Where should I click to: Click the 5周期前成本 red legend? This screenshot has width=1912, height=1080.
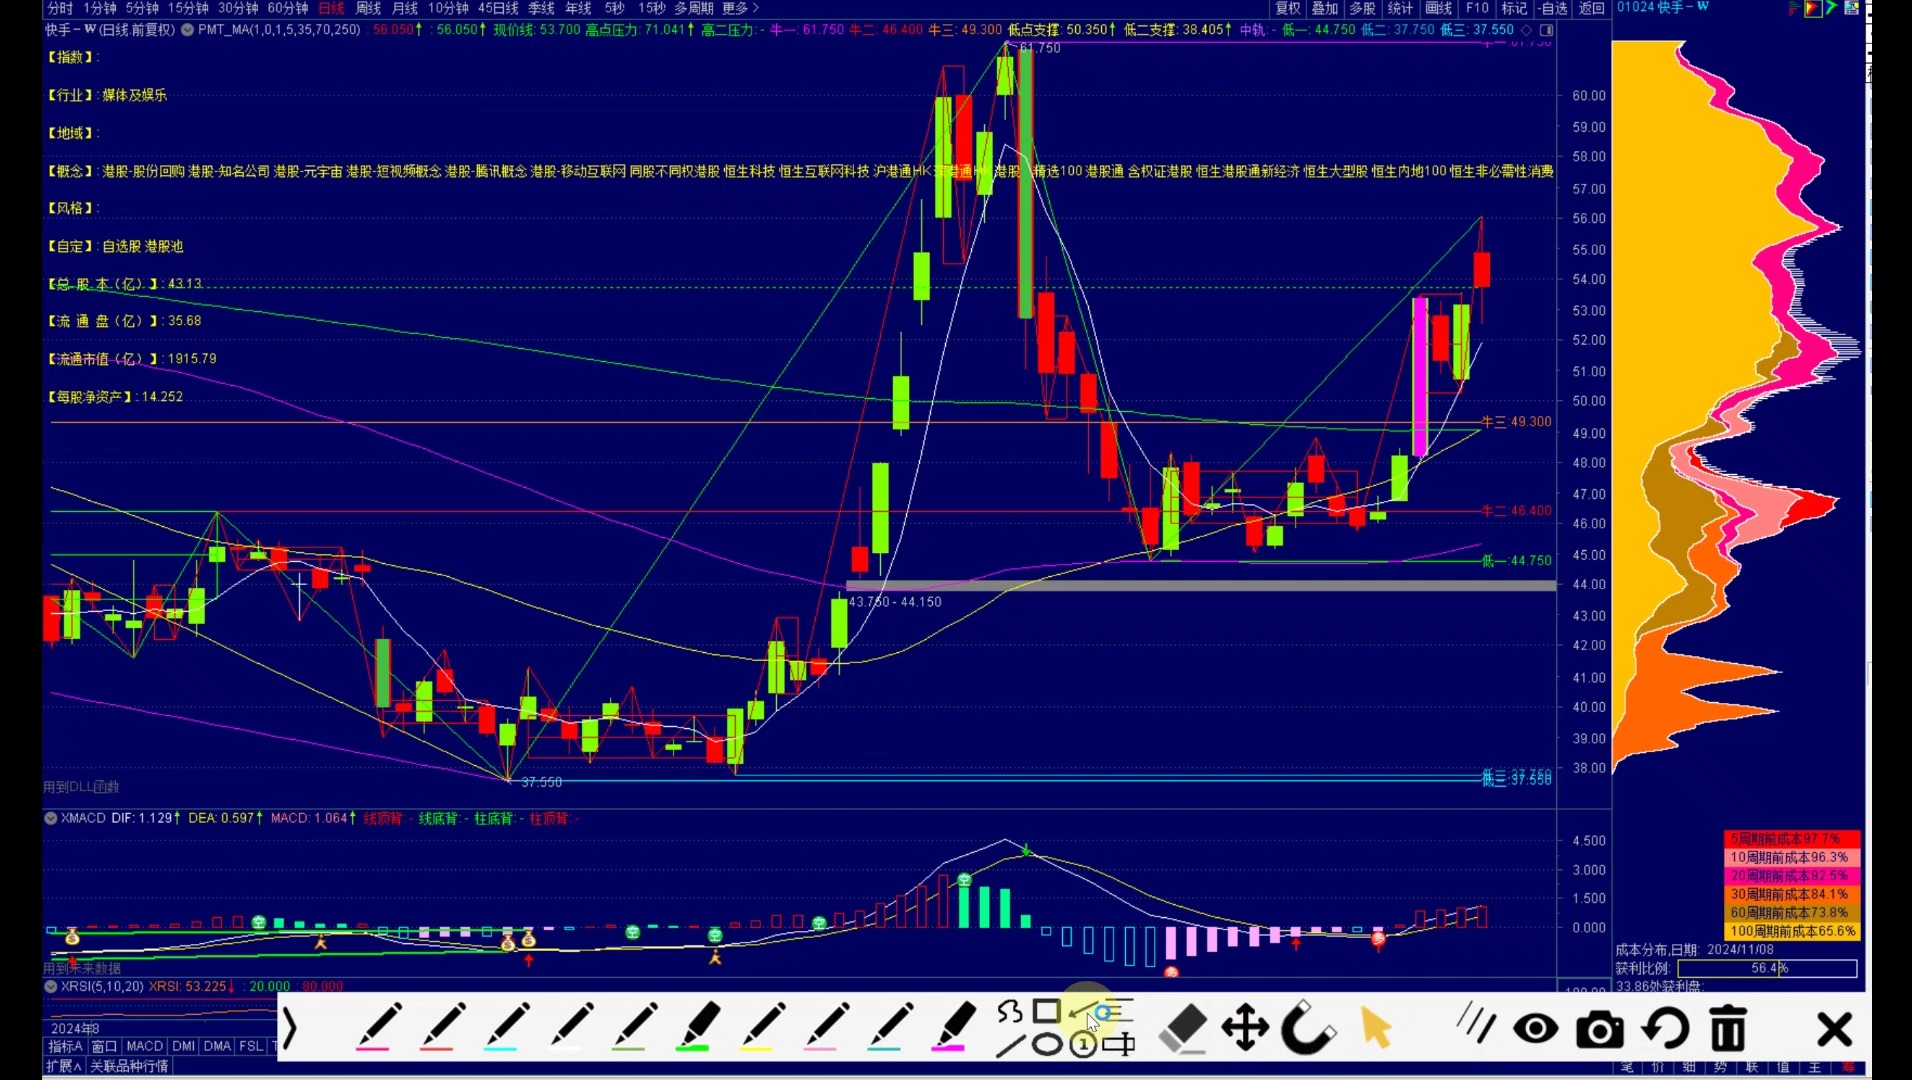(x=1792, y=839)
